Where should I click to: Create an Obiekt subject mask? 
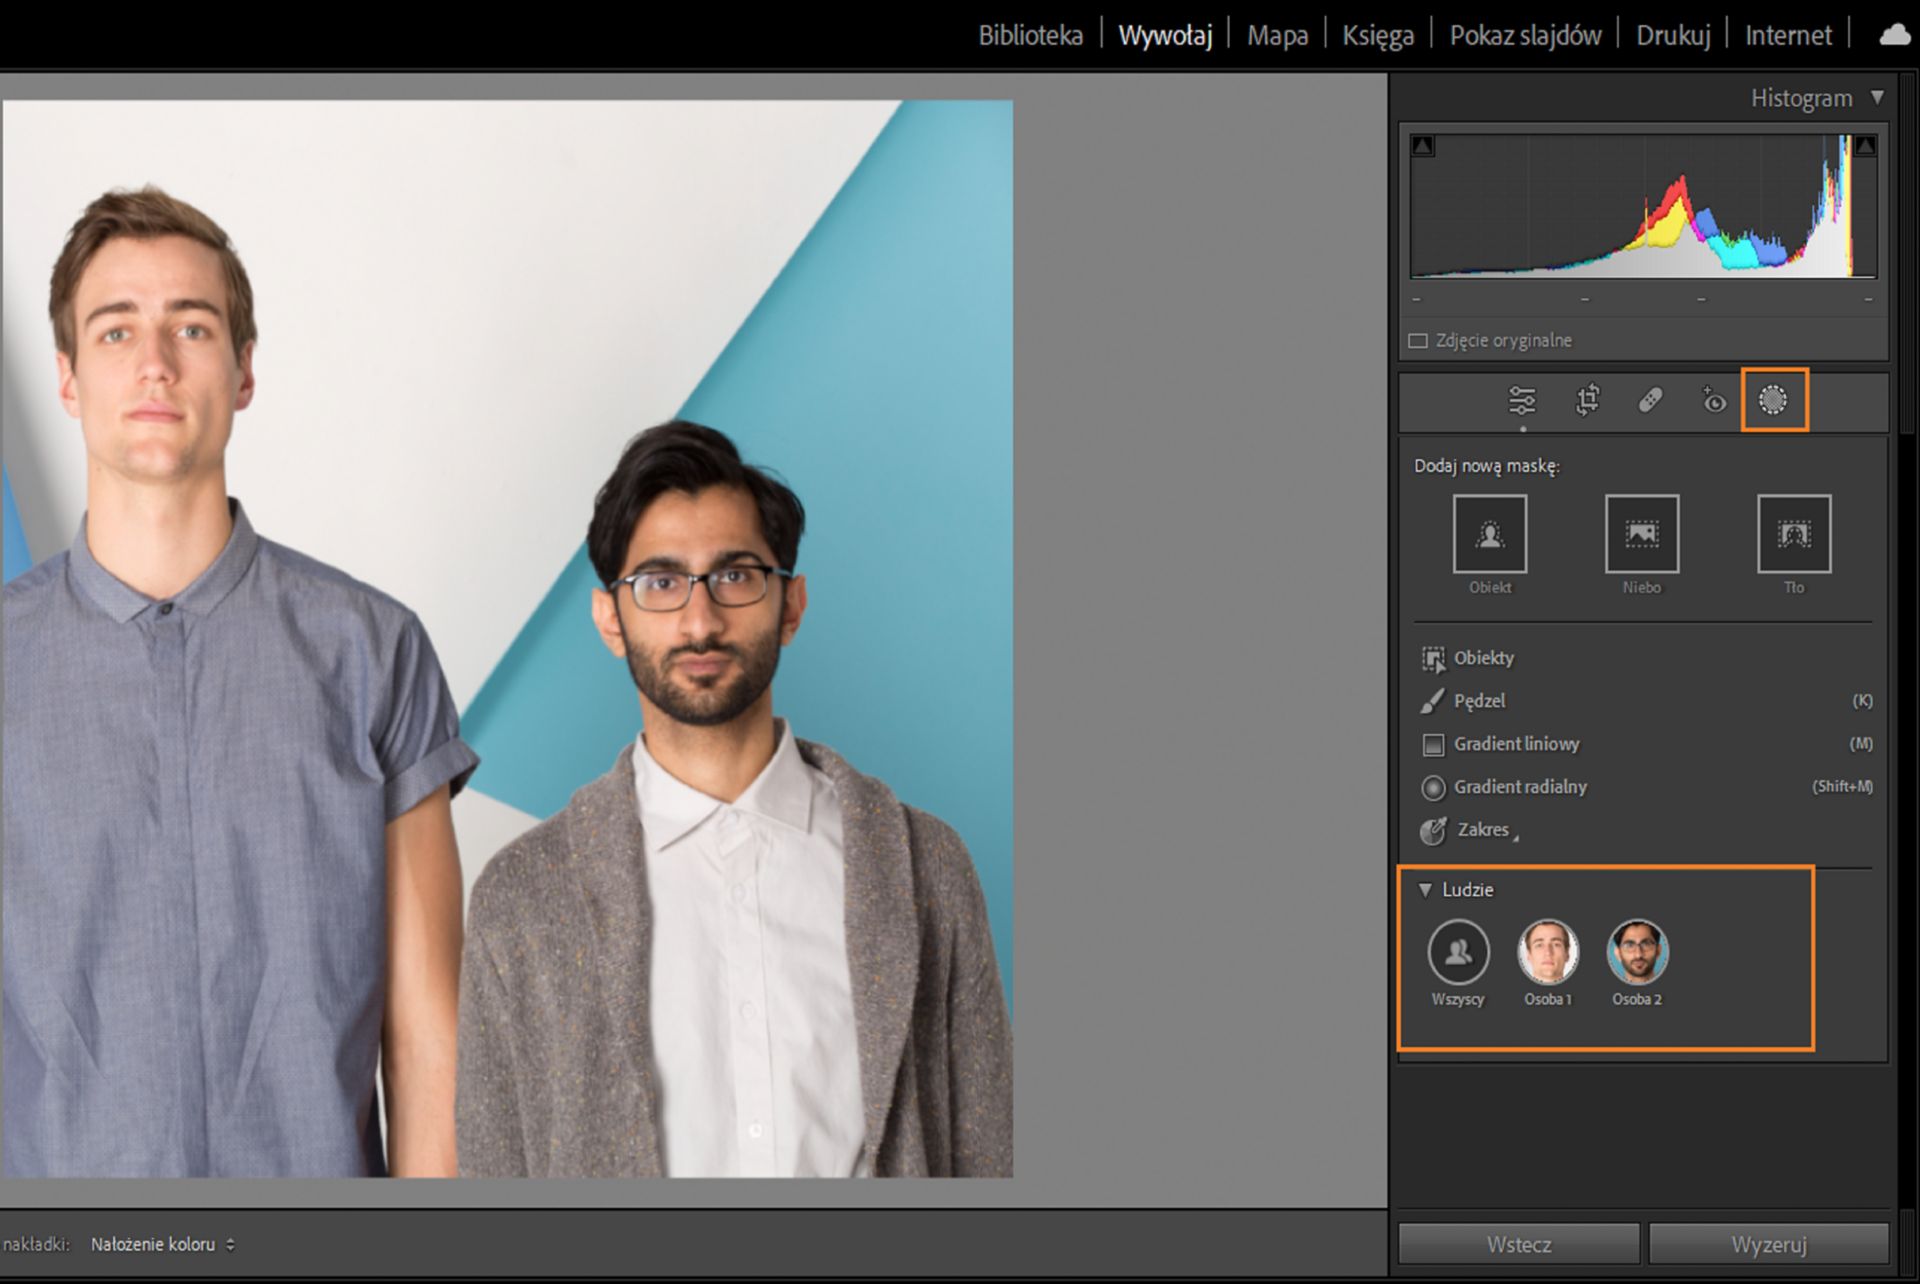(x=1489, y=534)
